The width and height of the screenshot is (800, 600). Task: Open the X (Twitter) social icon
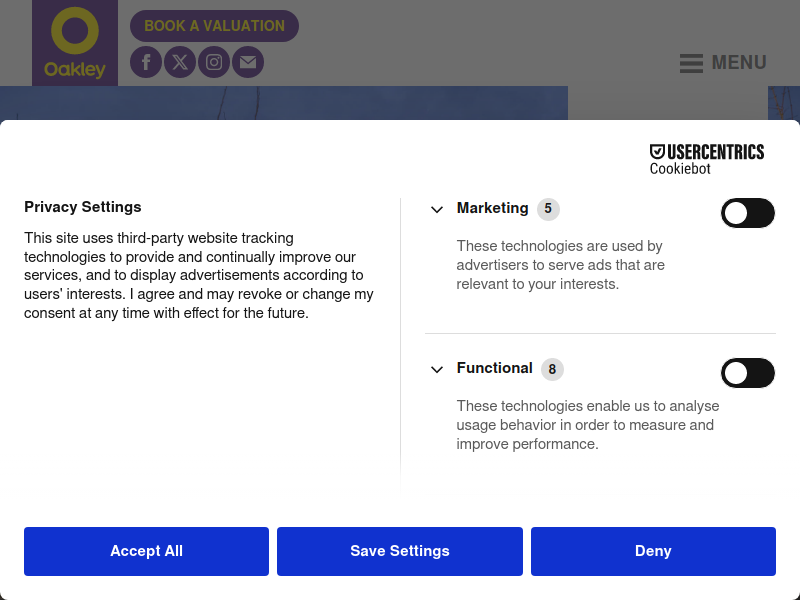180,62
